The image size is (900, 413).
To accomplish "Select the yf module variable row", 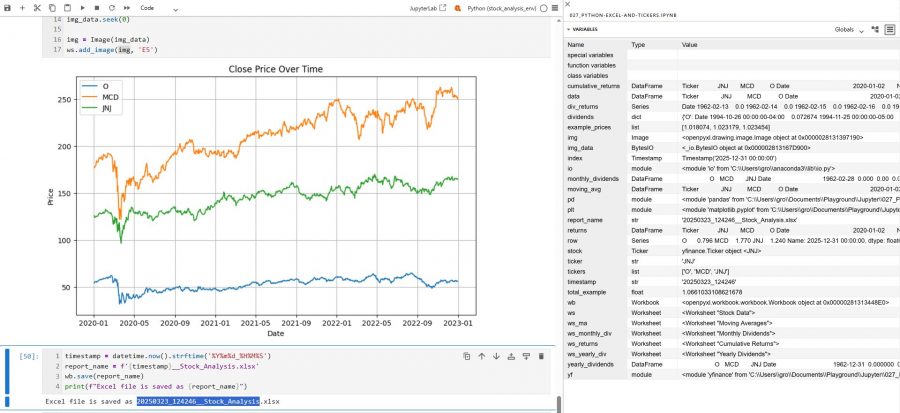I will pos(732,375).
